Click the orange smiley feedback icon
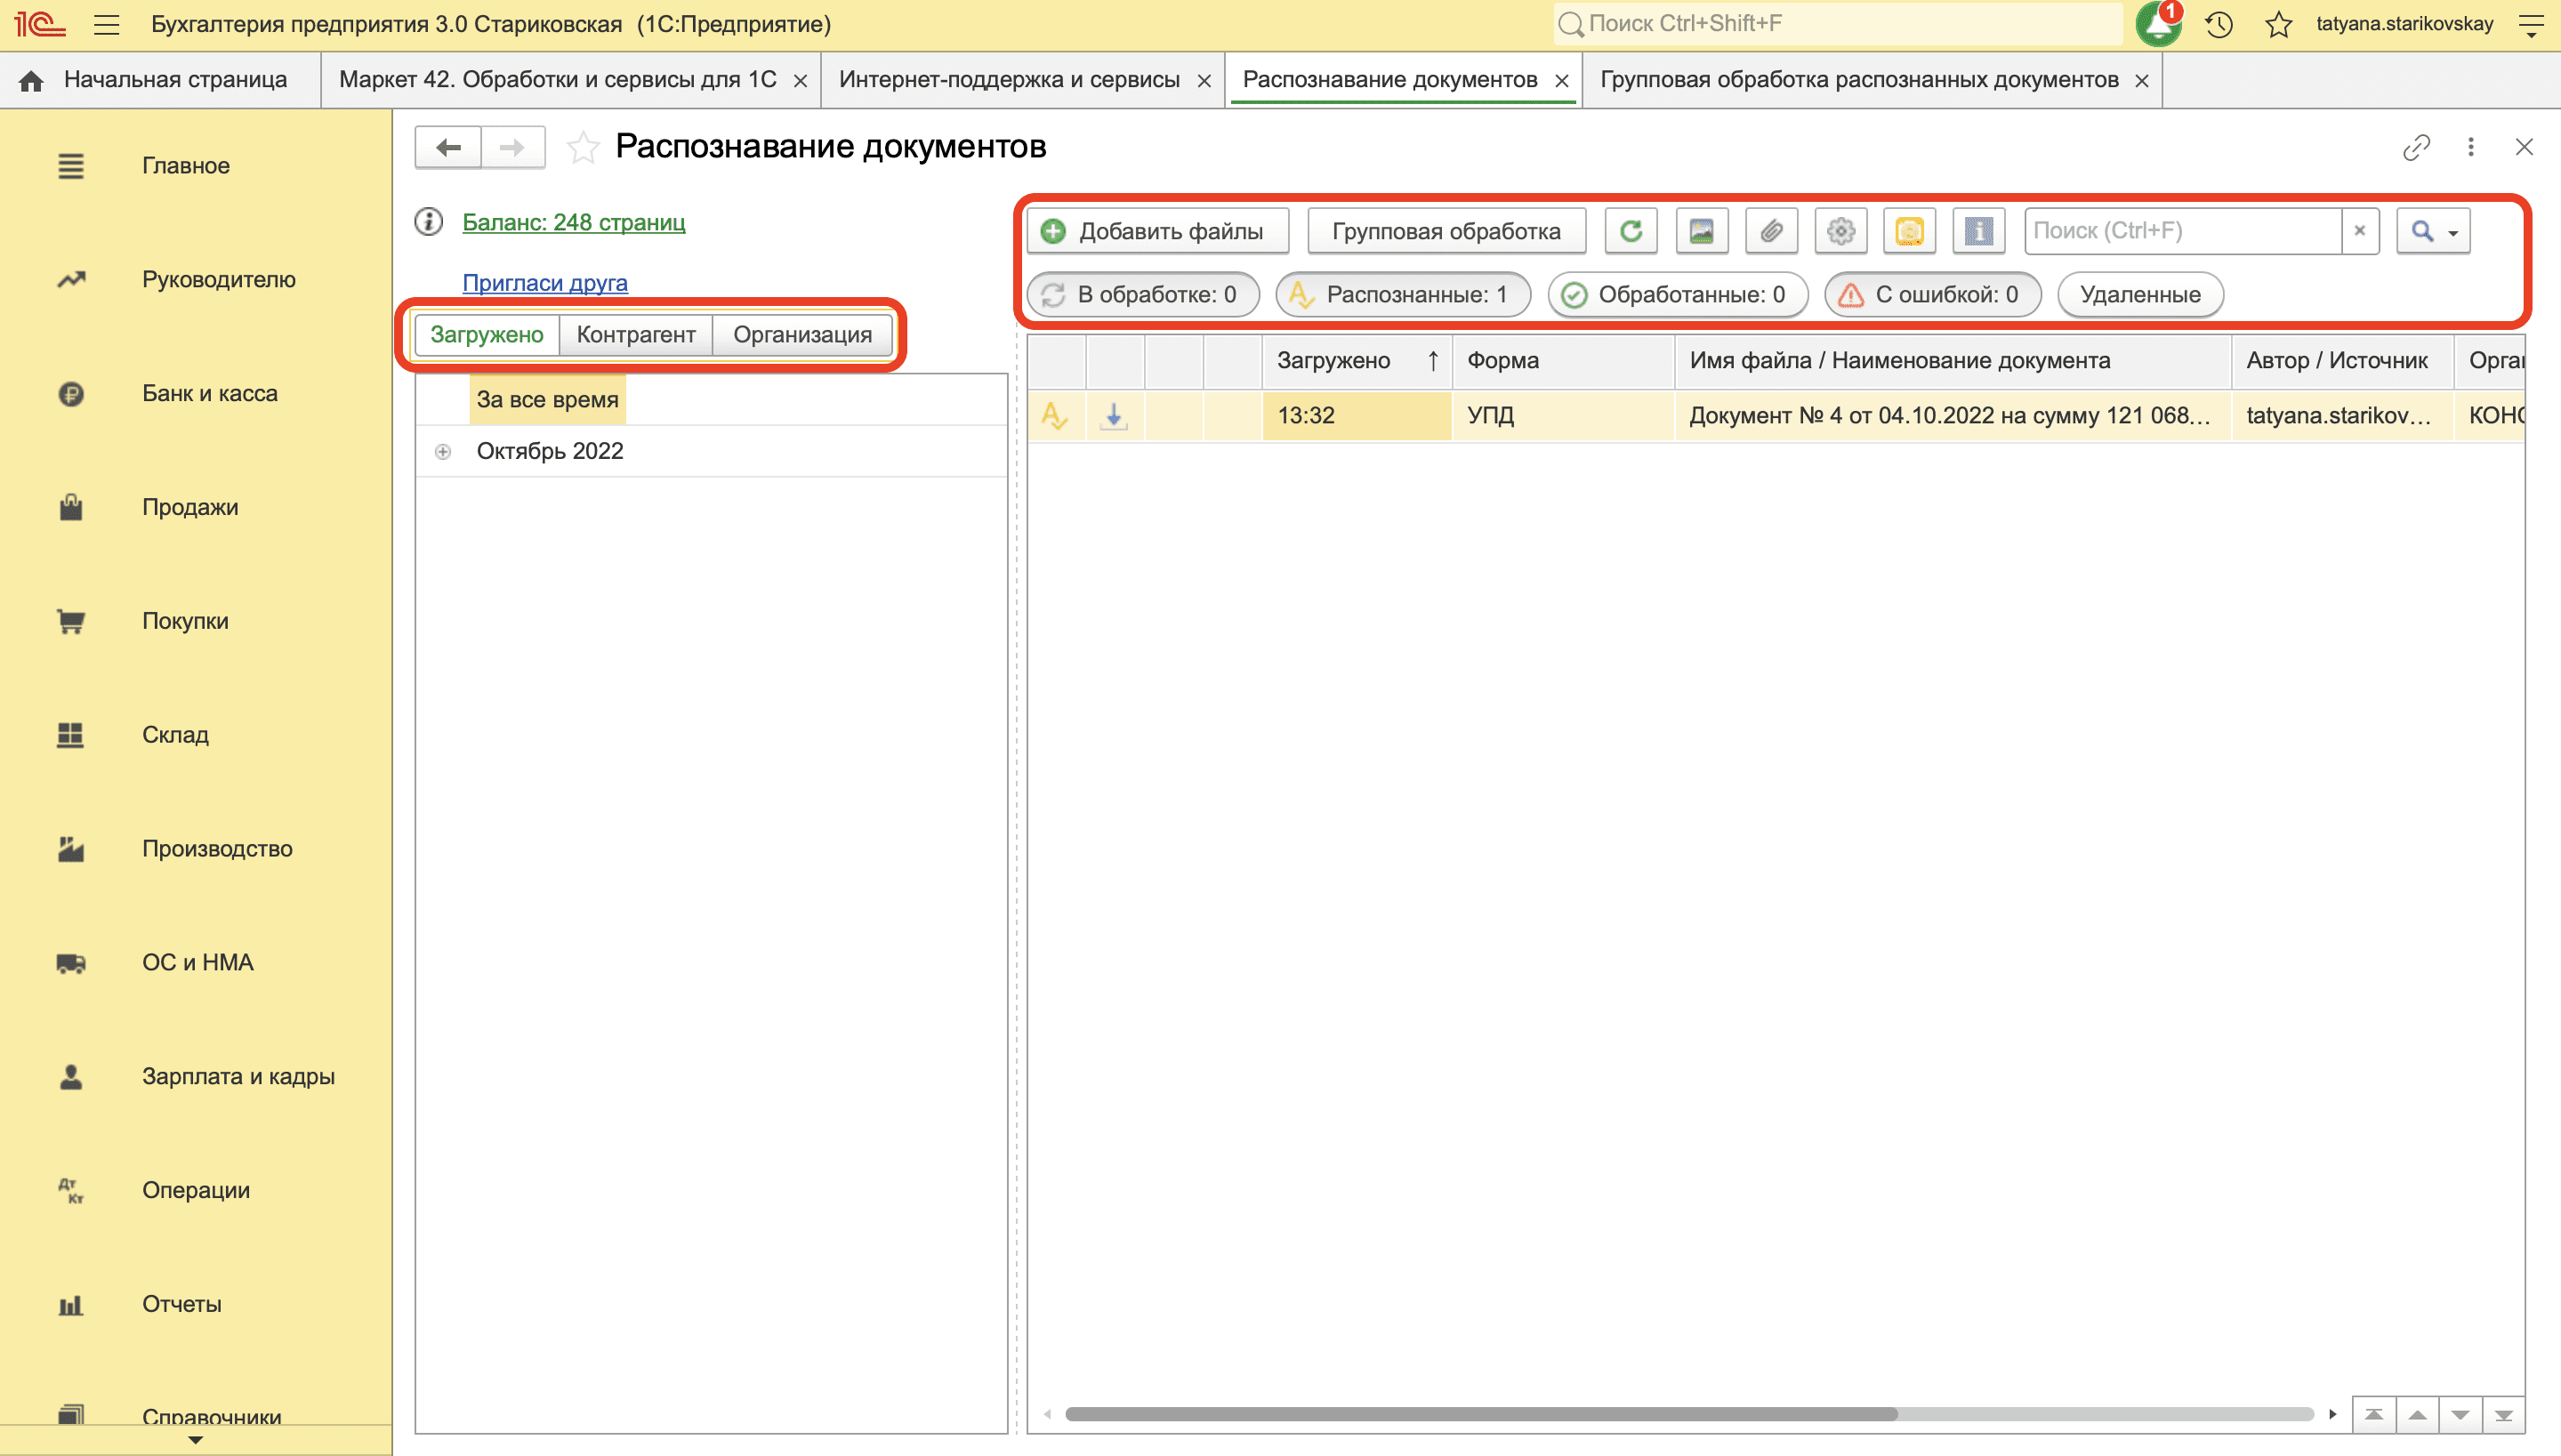Viewport: 2561px width, 1456px height. click(1909, 231)
